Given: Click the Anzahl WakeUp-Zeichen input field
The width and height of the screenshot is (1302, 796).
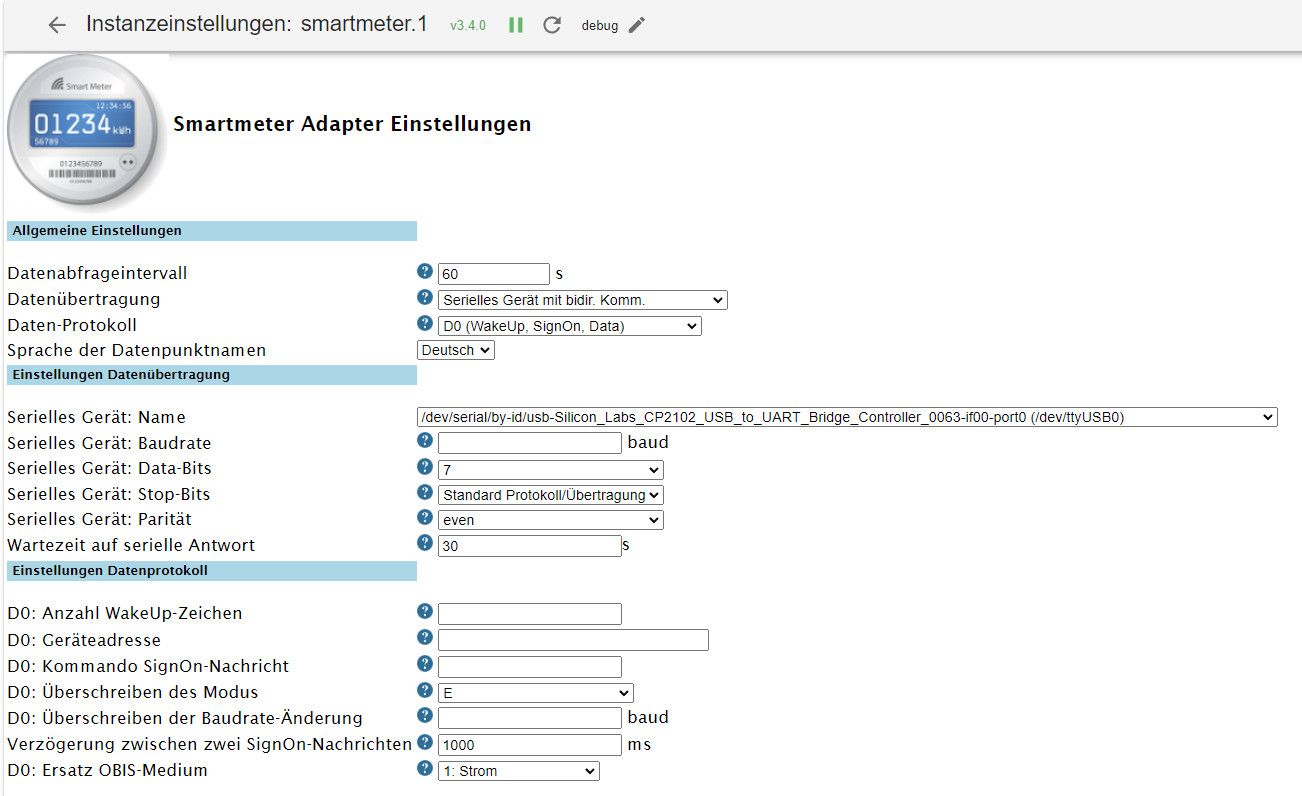Looking at the screenshot, I should [530, 614].
